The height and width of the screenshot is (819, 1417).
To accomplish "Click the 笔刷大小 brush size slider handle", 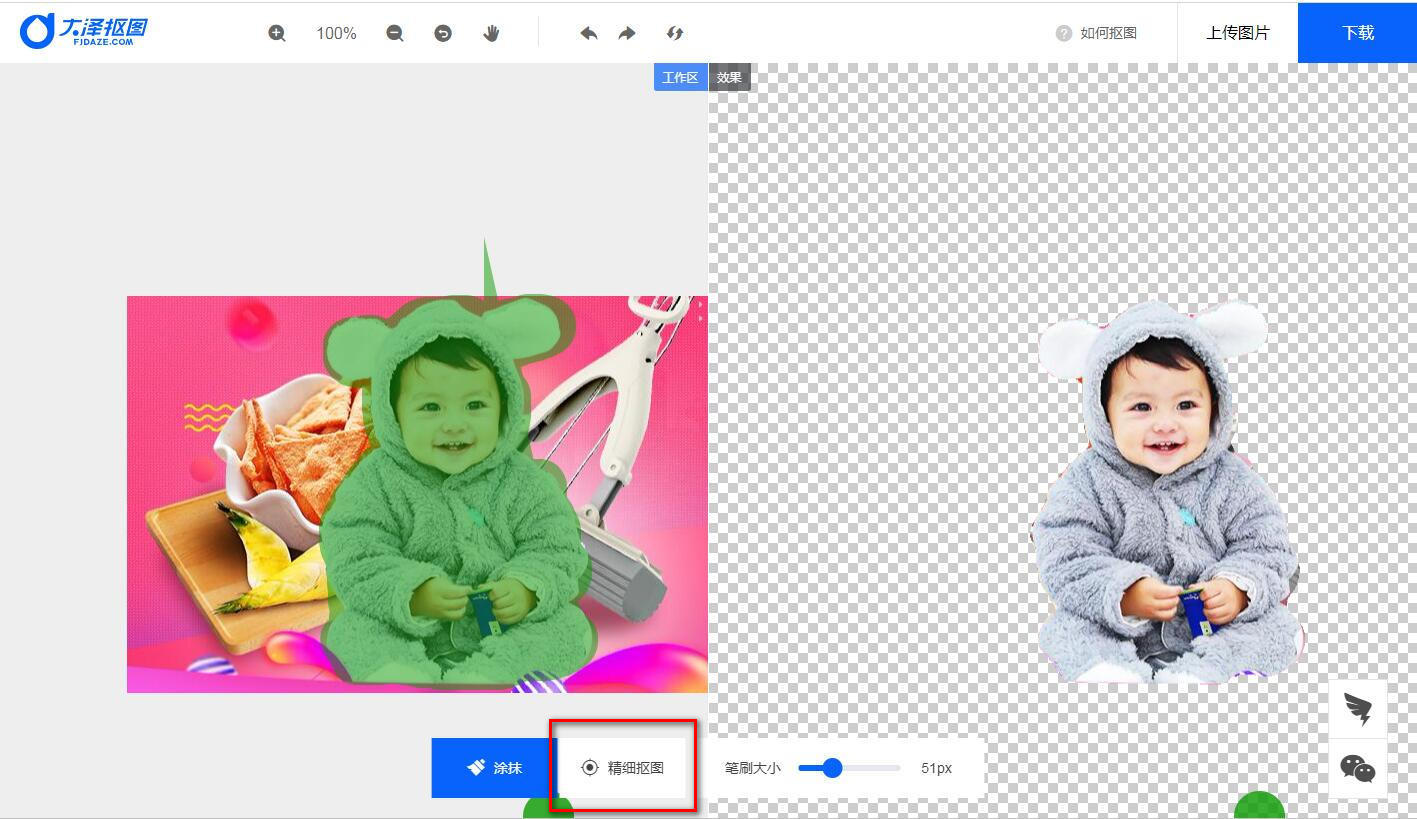I will click(831, 768).
